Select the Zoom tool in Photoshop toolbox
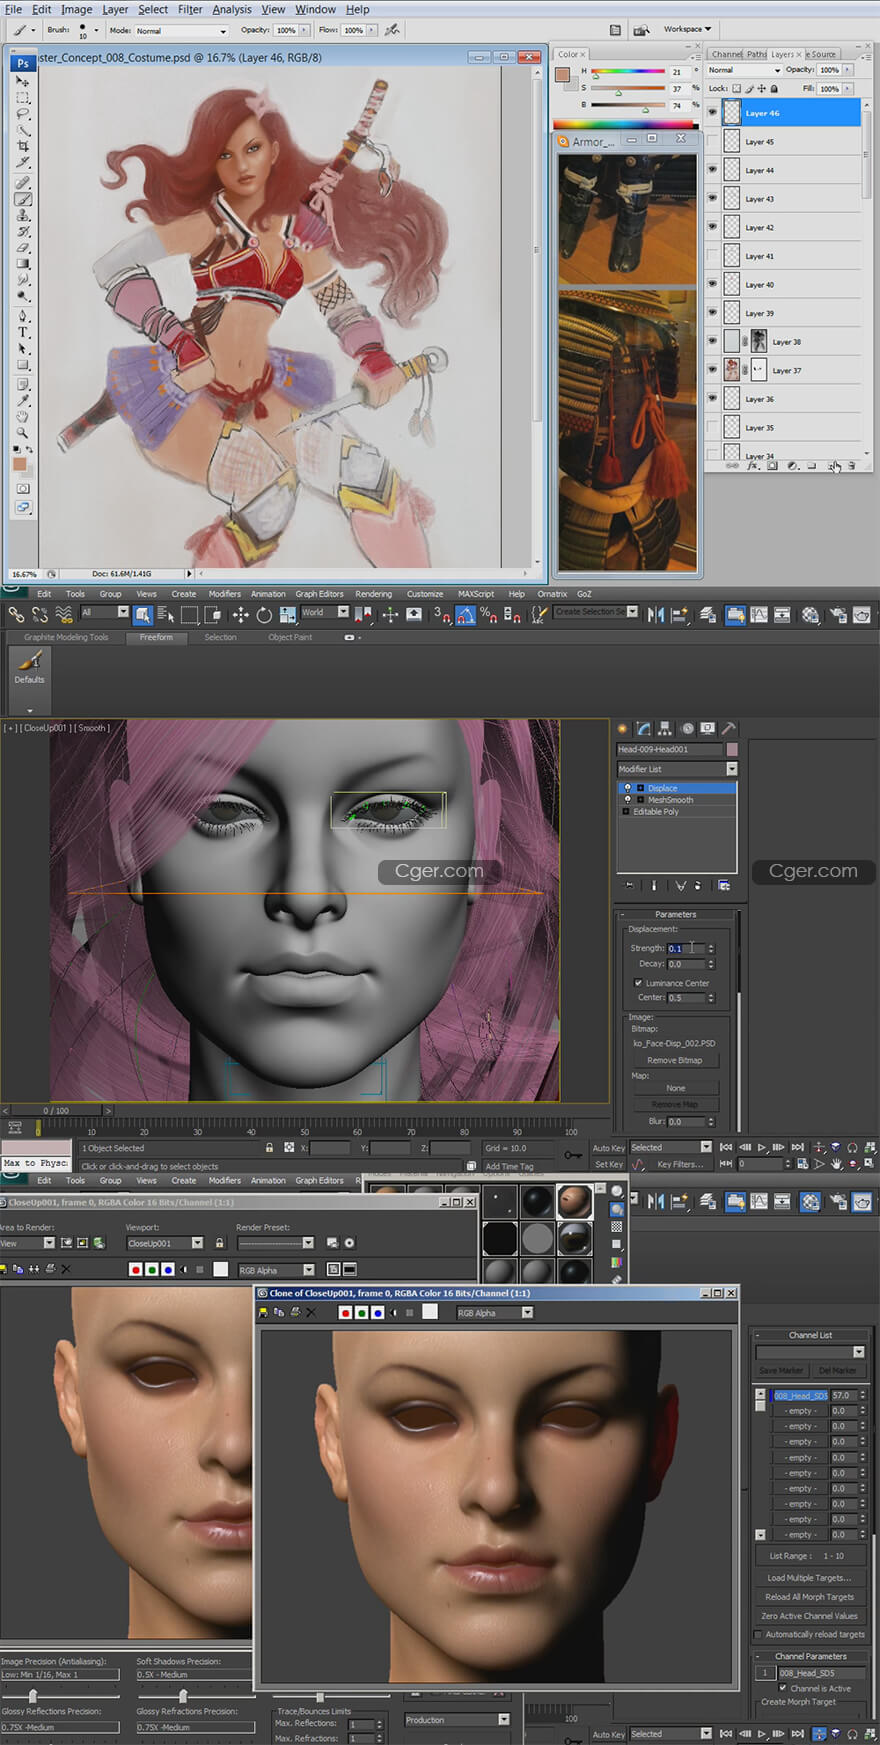This screenshot has width=880, height=1745. tap(22, 433)
